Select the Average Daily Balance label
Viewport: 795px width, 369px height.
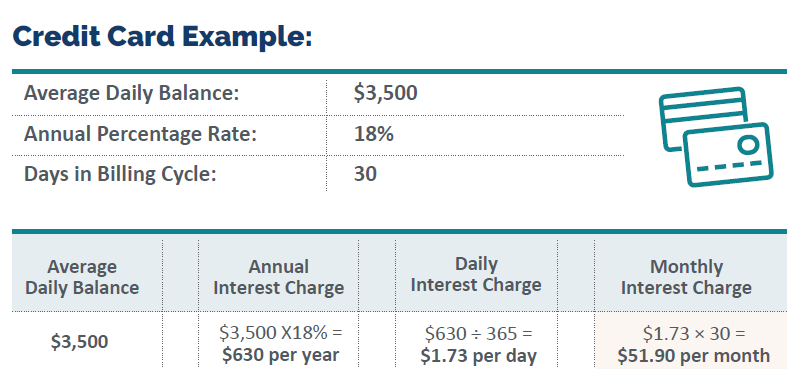tap(131, 93)
